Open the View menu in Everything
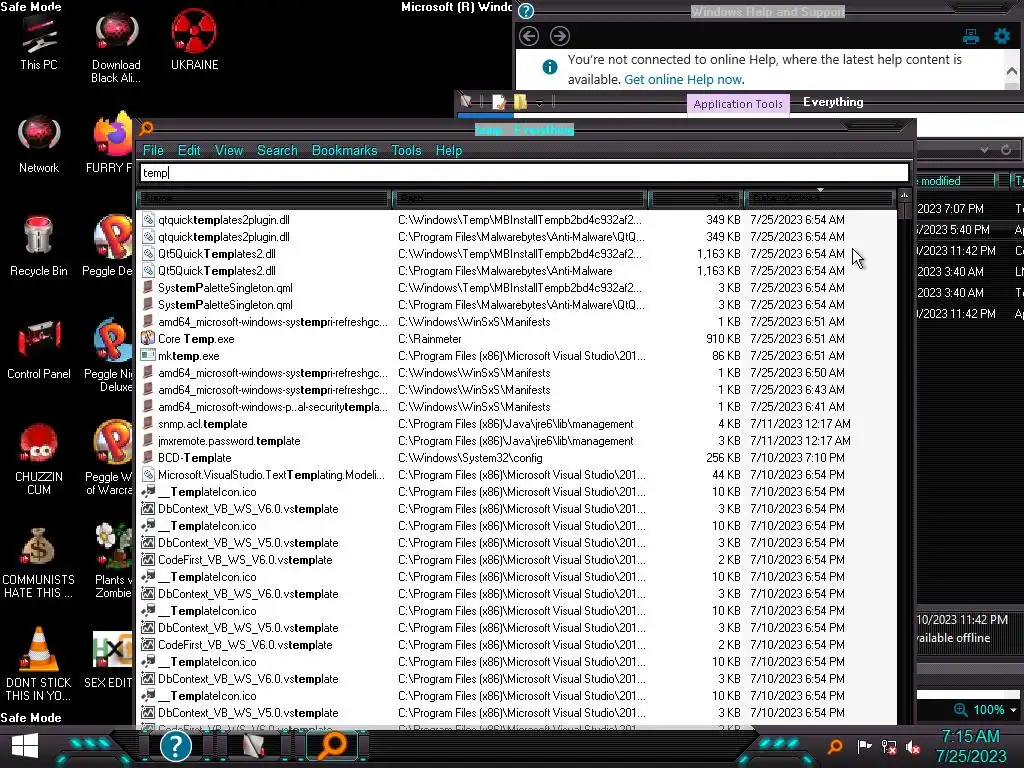 [229, 150]
